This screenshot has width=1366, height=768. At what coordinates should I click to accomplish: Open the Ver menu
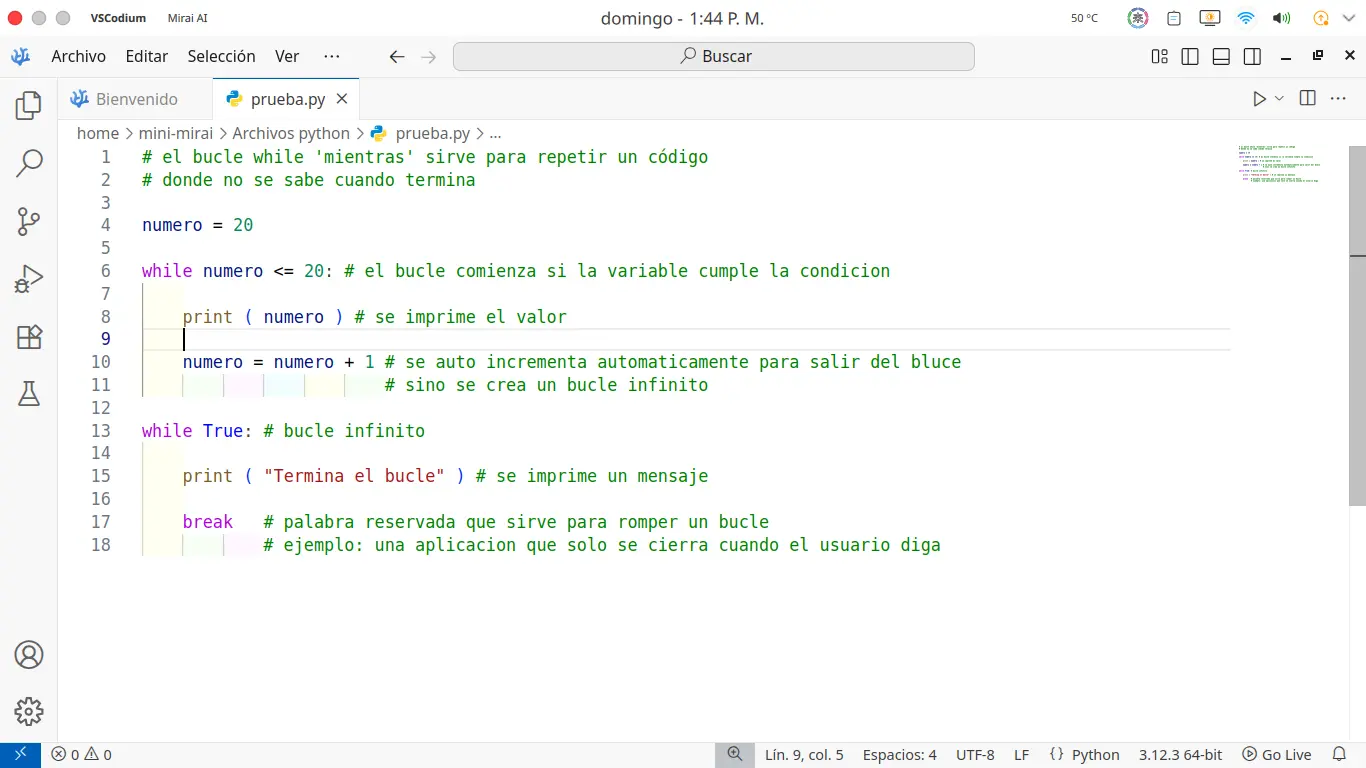tap(287, 57)
